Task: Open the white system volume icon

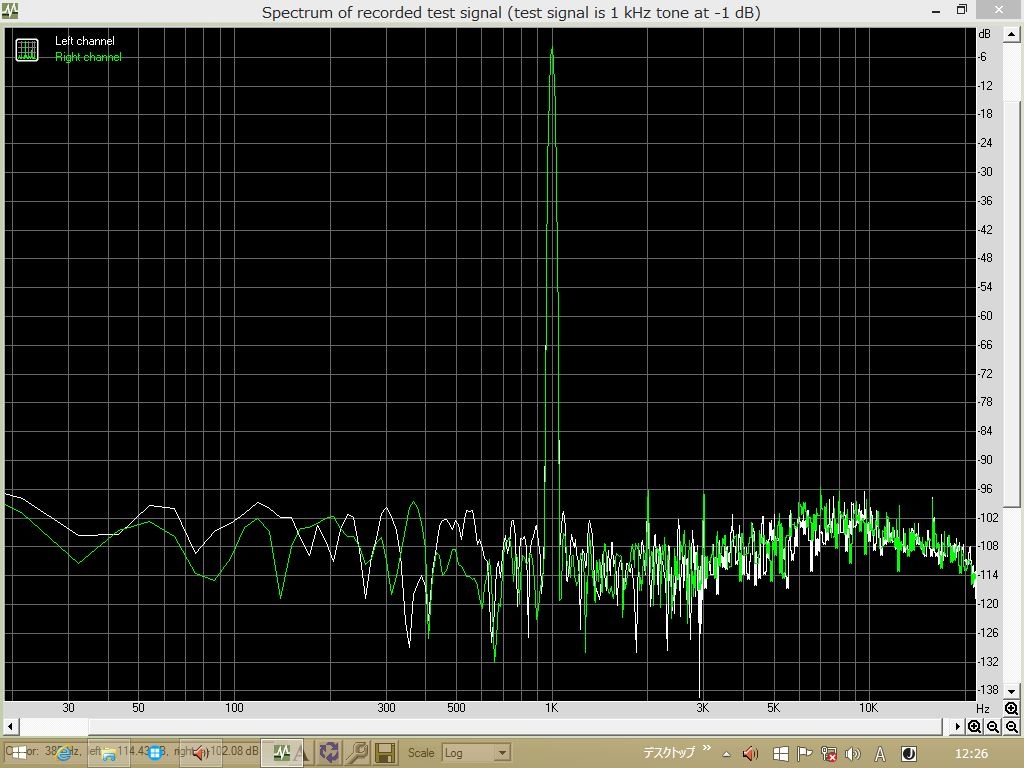Action: point(853,754)
